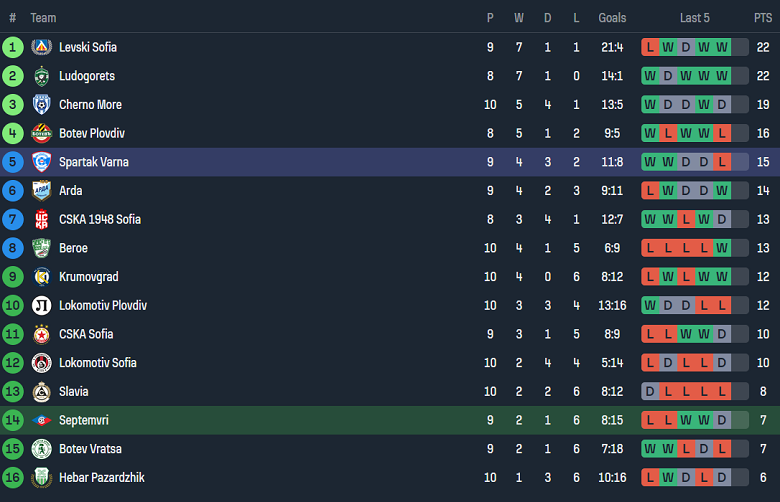Click the Ludogorets team logo

41,76
